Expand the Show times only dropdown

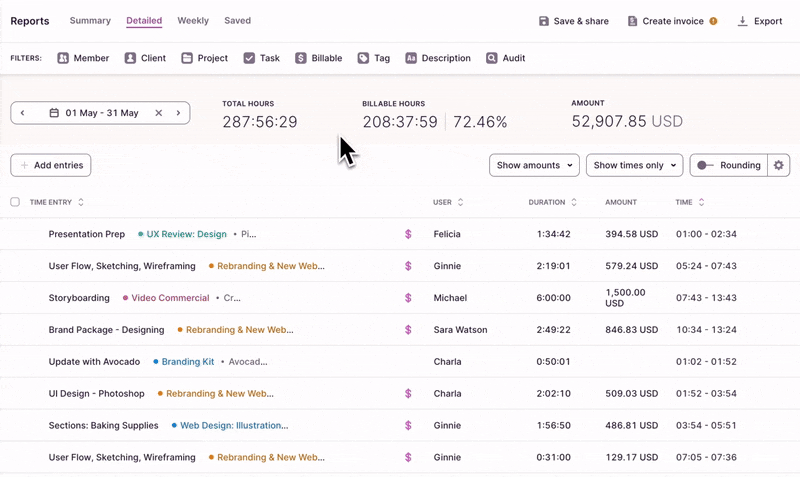pos(634,165)
